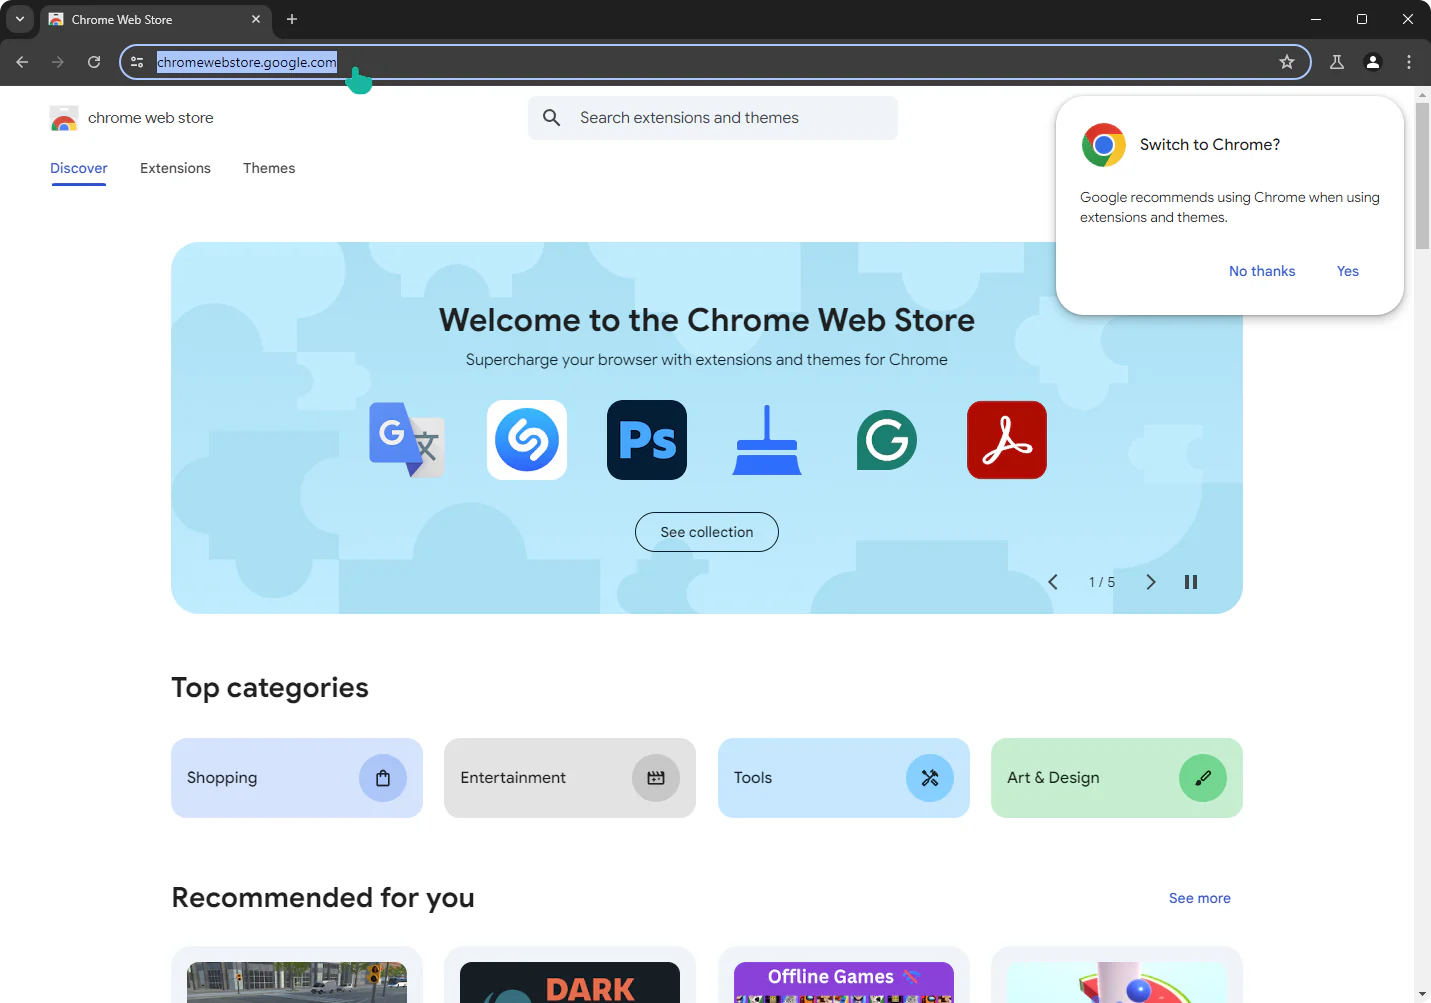This screenshot has width=1431, height=1003.
Task: Maximize the browser window
Action: (1362, 19)
